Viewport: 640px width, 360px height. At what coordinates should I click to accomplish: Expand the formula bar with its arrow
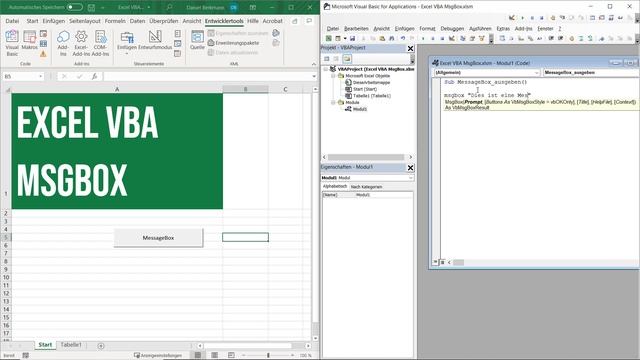(x=314, y=76)
